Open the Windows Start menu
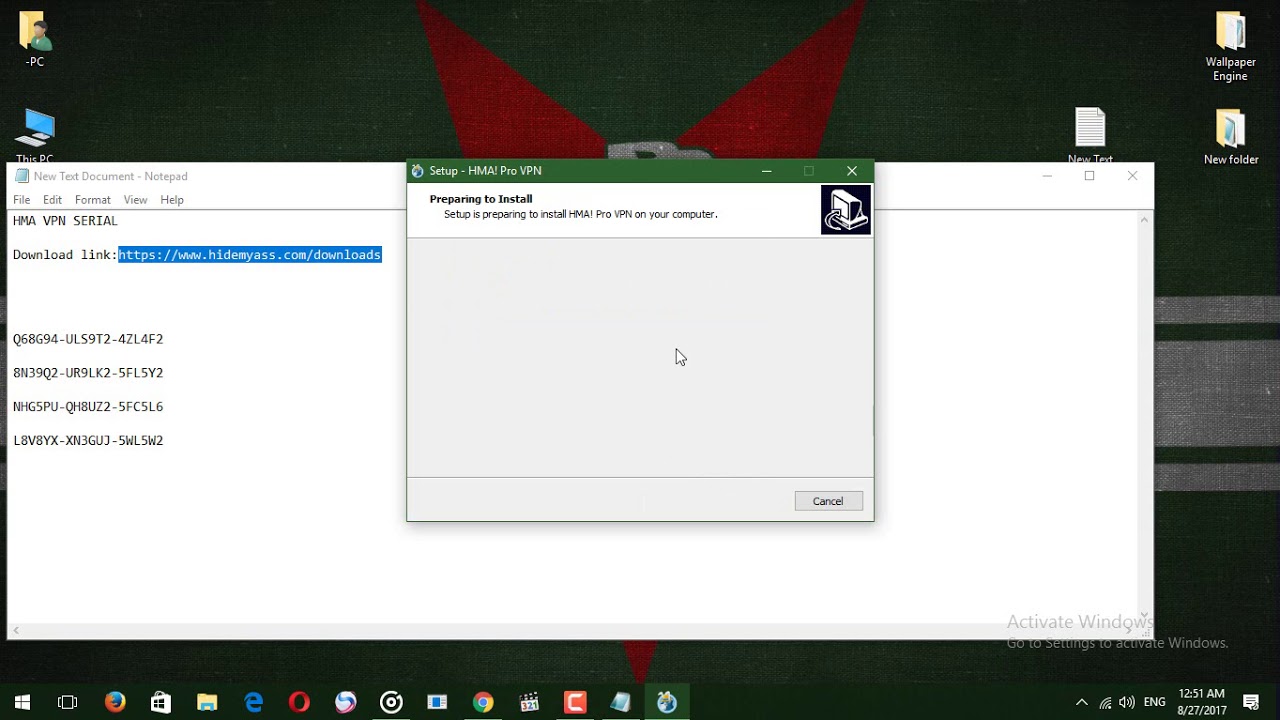1280x720 pixels. 22,703
